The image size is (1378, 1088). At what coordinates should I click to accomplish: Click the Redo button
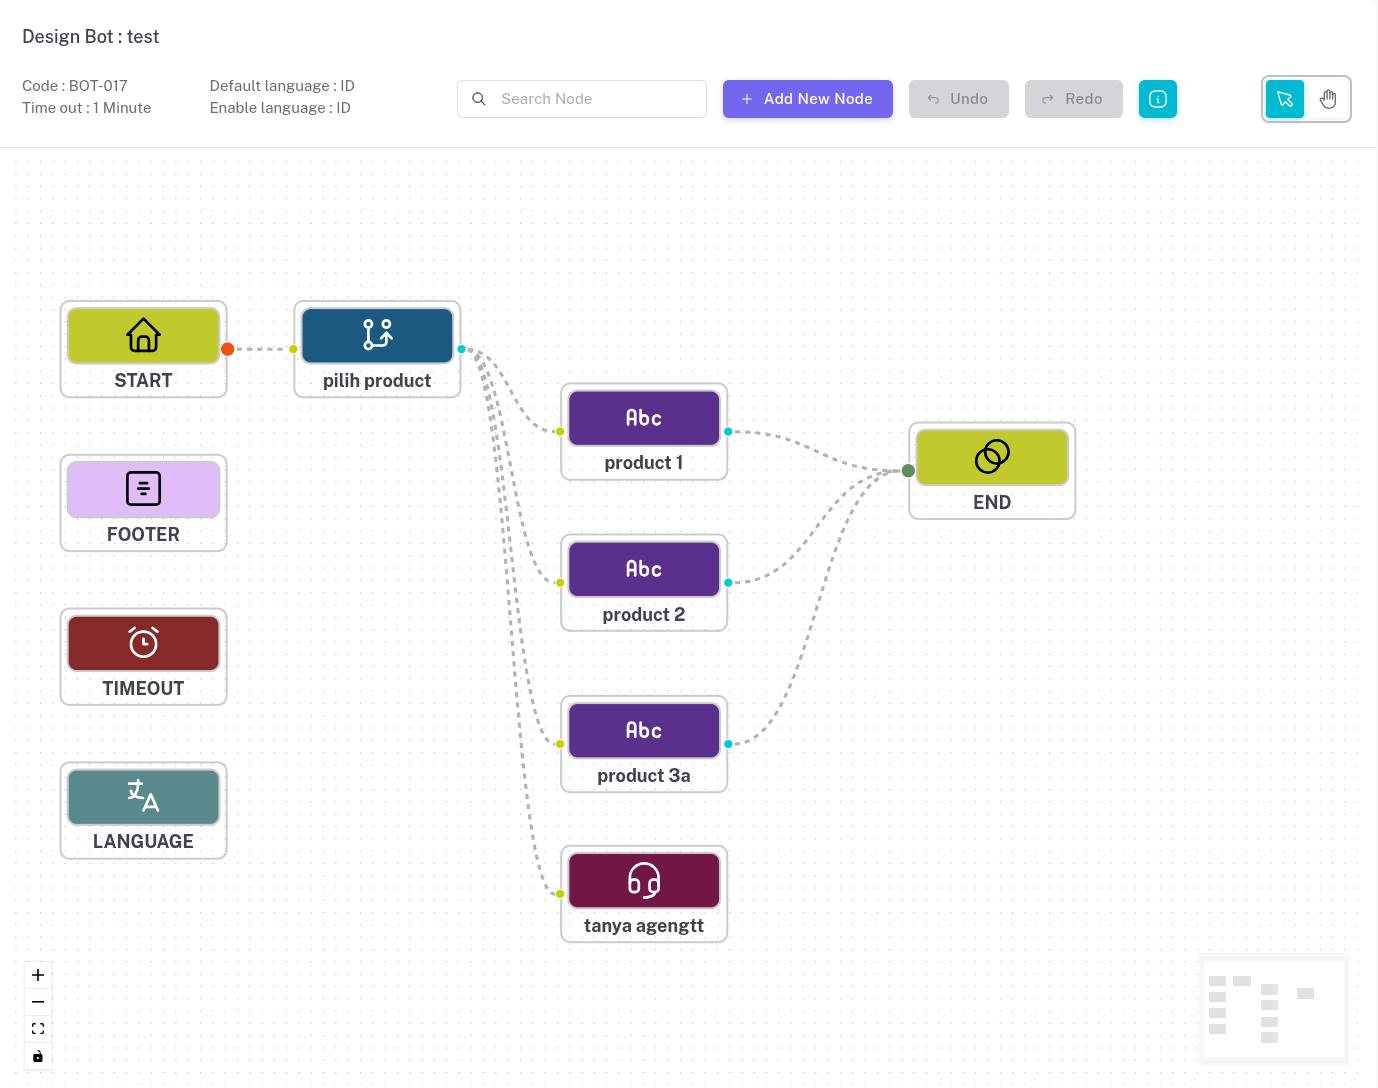tap(1073, 99)
